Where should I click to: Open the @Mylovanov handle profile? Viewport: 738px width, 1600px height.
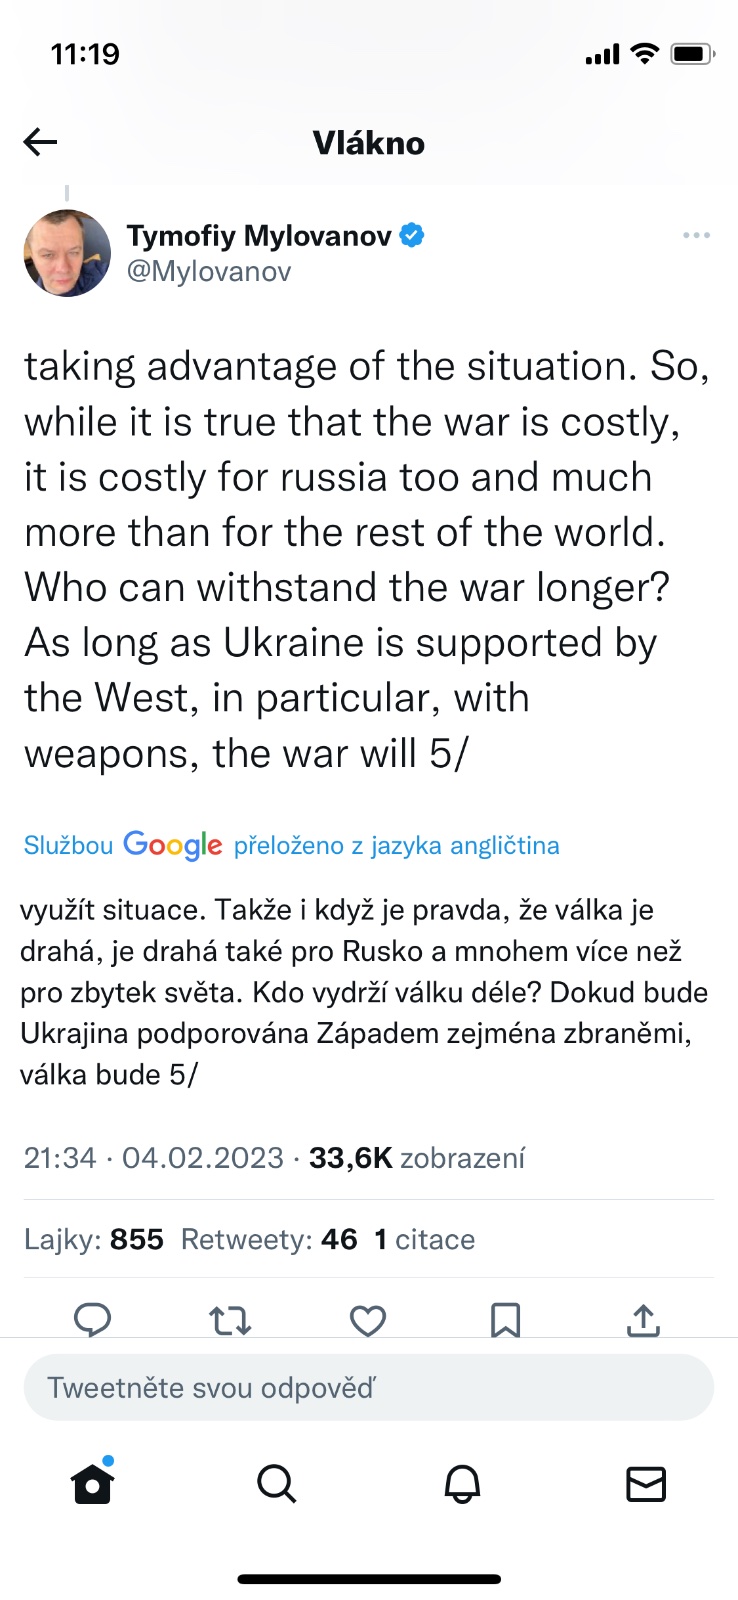[x=208, y=272]
